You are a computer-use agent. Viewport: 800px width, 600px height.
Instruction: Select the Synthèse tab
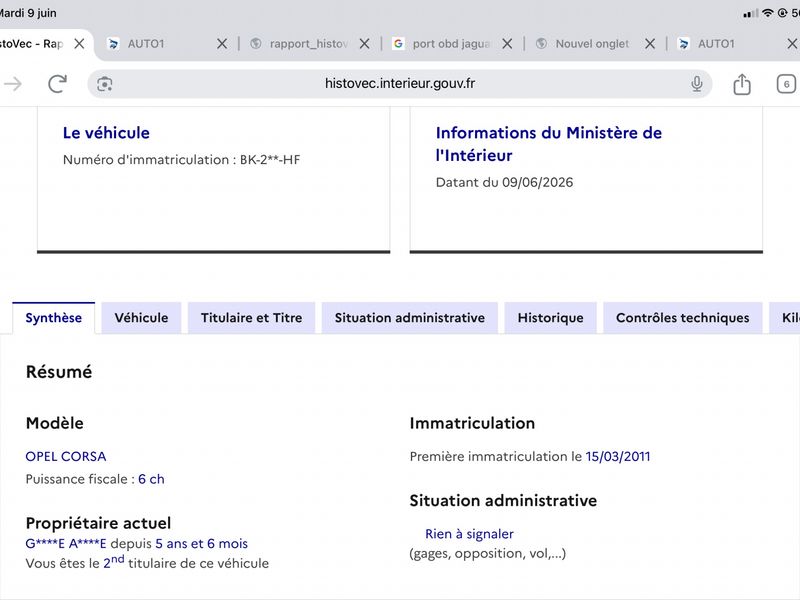pyautogui.click(x=54, y=318)
